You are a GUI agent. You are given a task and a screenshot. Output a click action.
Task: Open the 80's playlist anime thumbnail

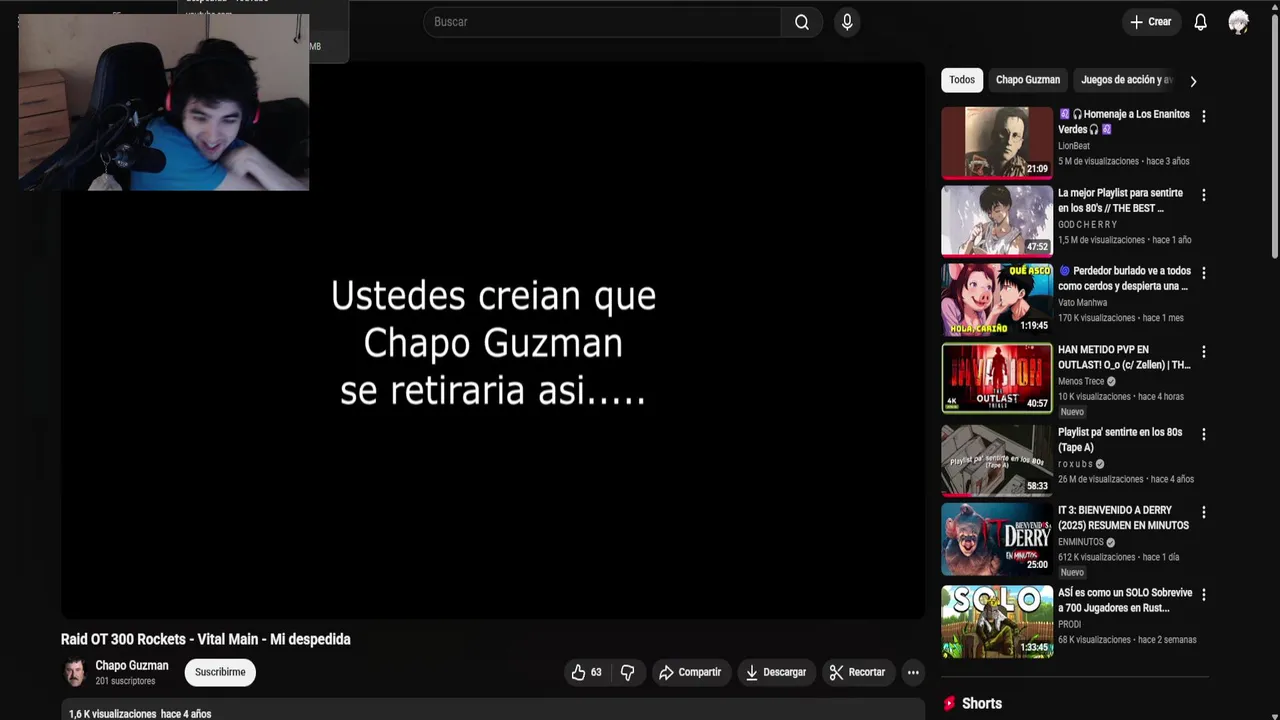[997, 220]
